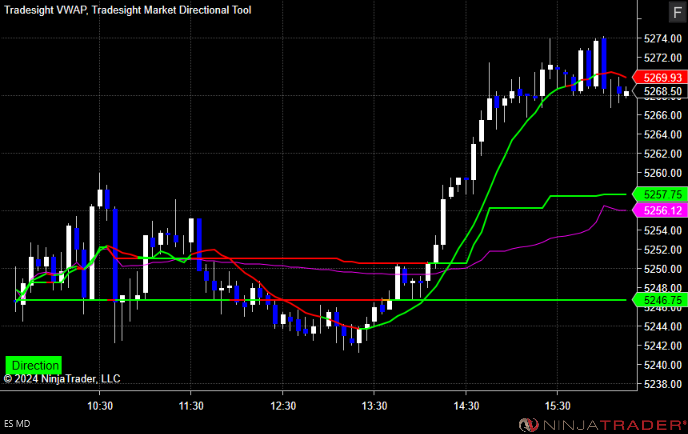Click the magenta 5256.12 price marker

click(660, 210)
